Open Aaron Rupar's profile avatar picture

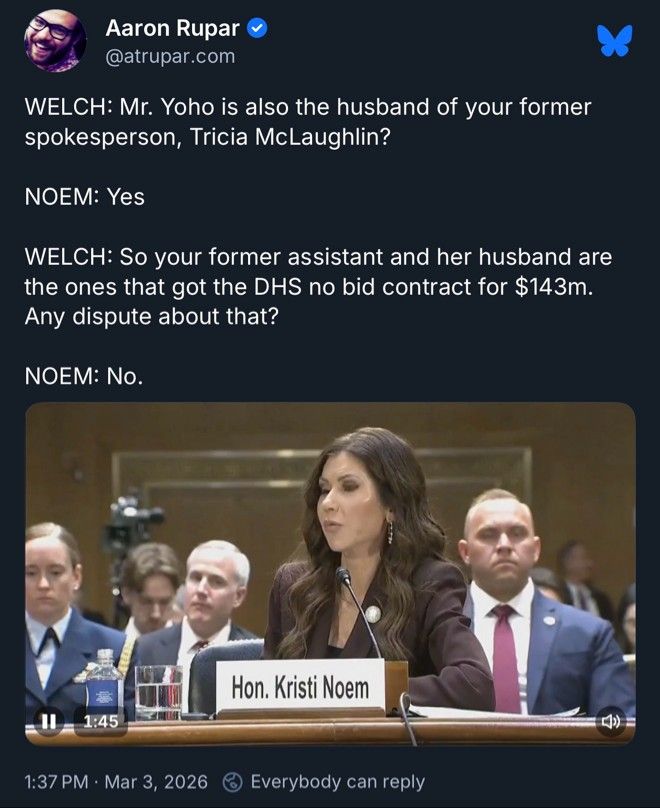(55, 40)
